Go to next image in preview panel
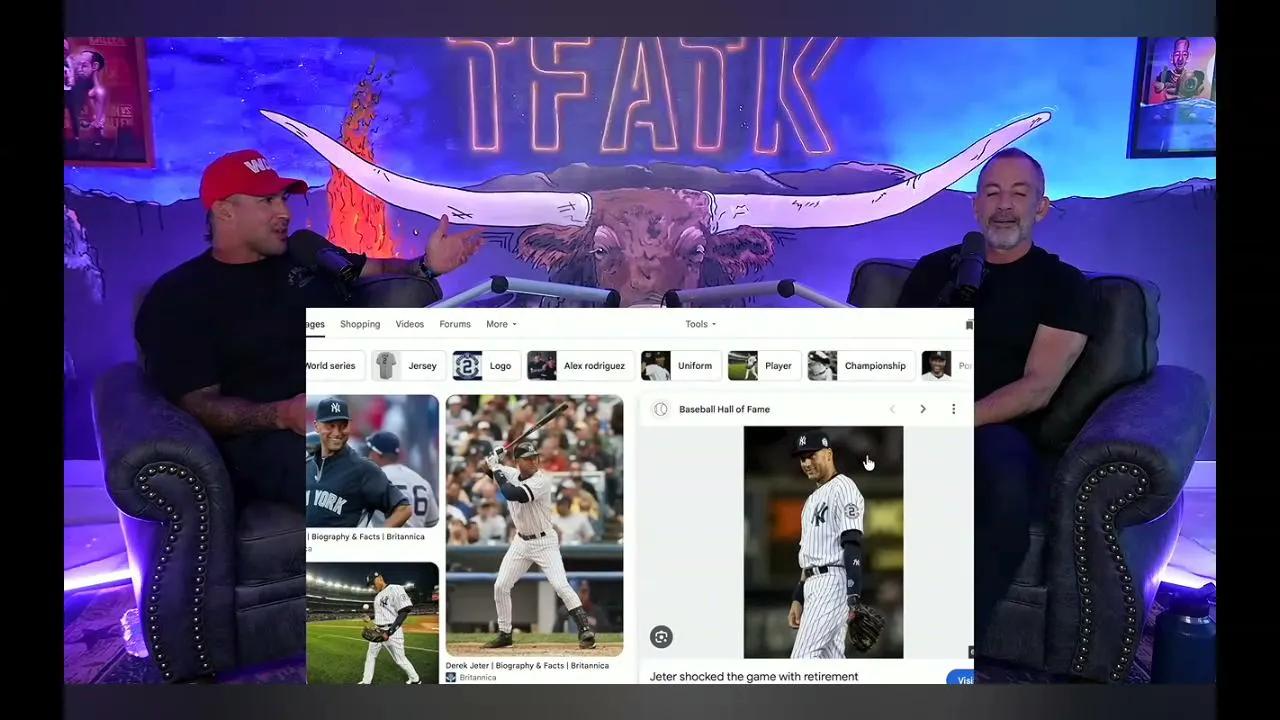 point(923,409)
